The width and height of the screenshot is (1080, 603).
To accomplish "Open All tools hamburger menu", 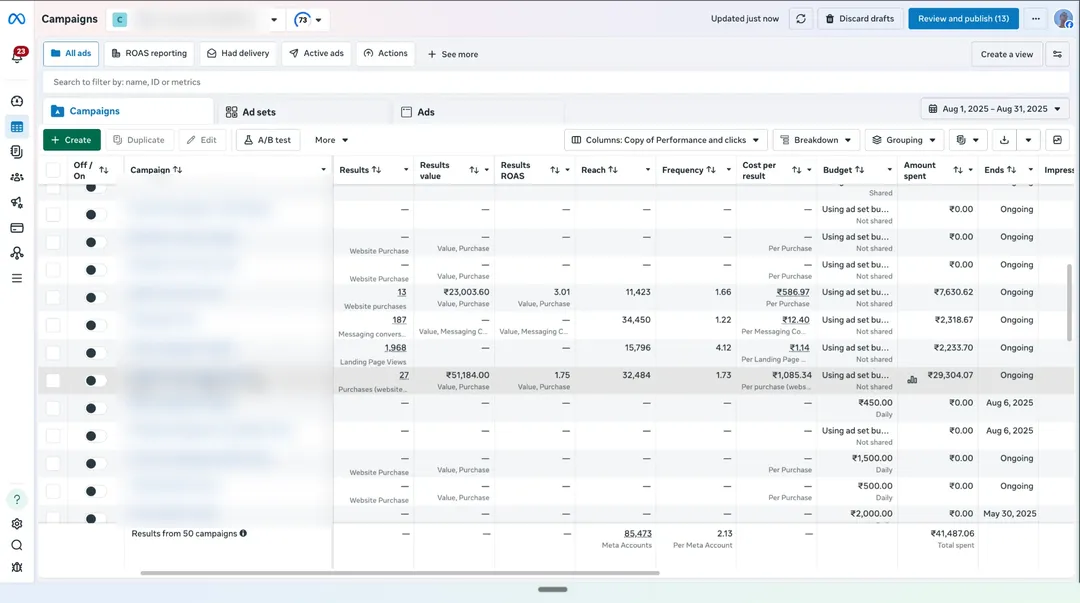I will 17,278.
